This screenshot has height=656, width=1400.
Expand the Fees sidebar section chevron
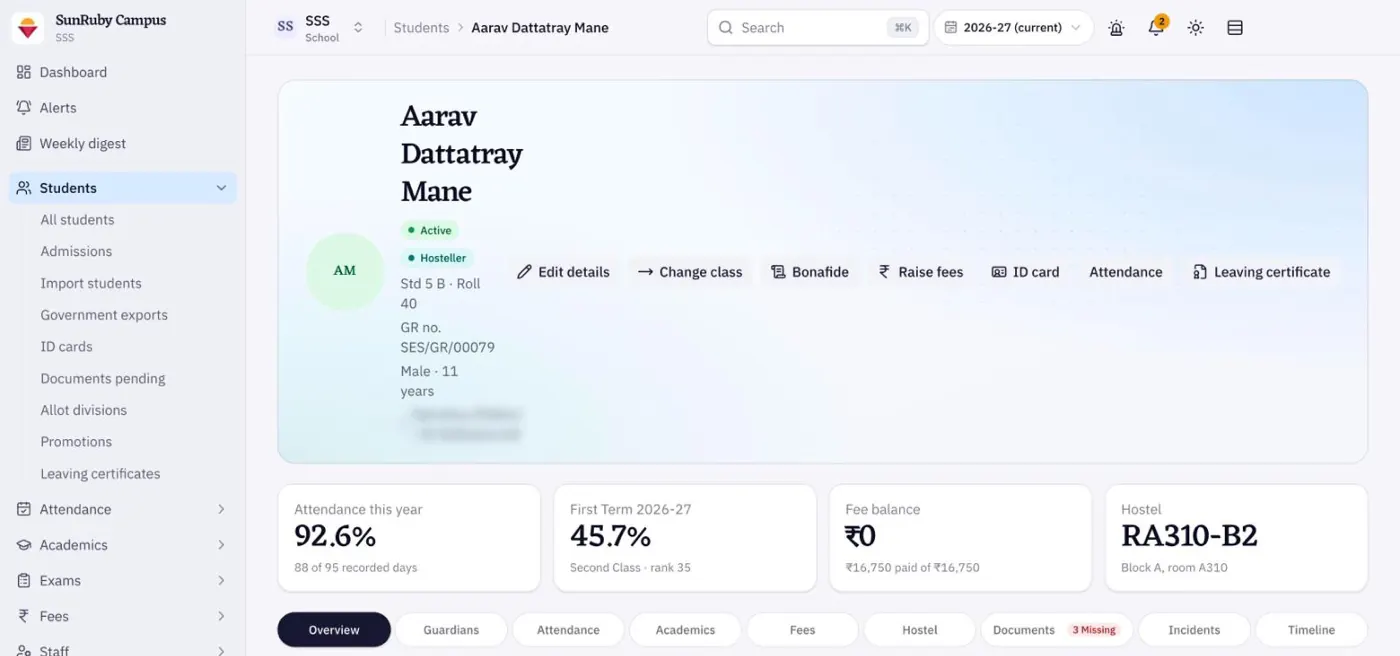coord(221,616)
